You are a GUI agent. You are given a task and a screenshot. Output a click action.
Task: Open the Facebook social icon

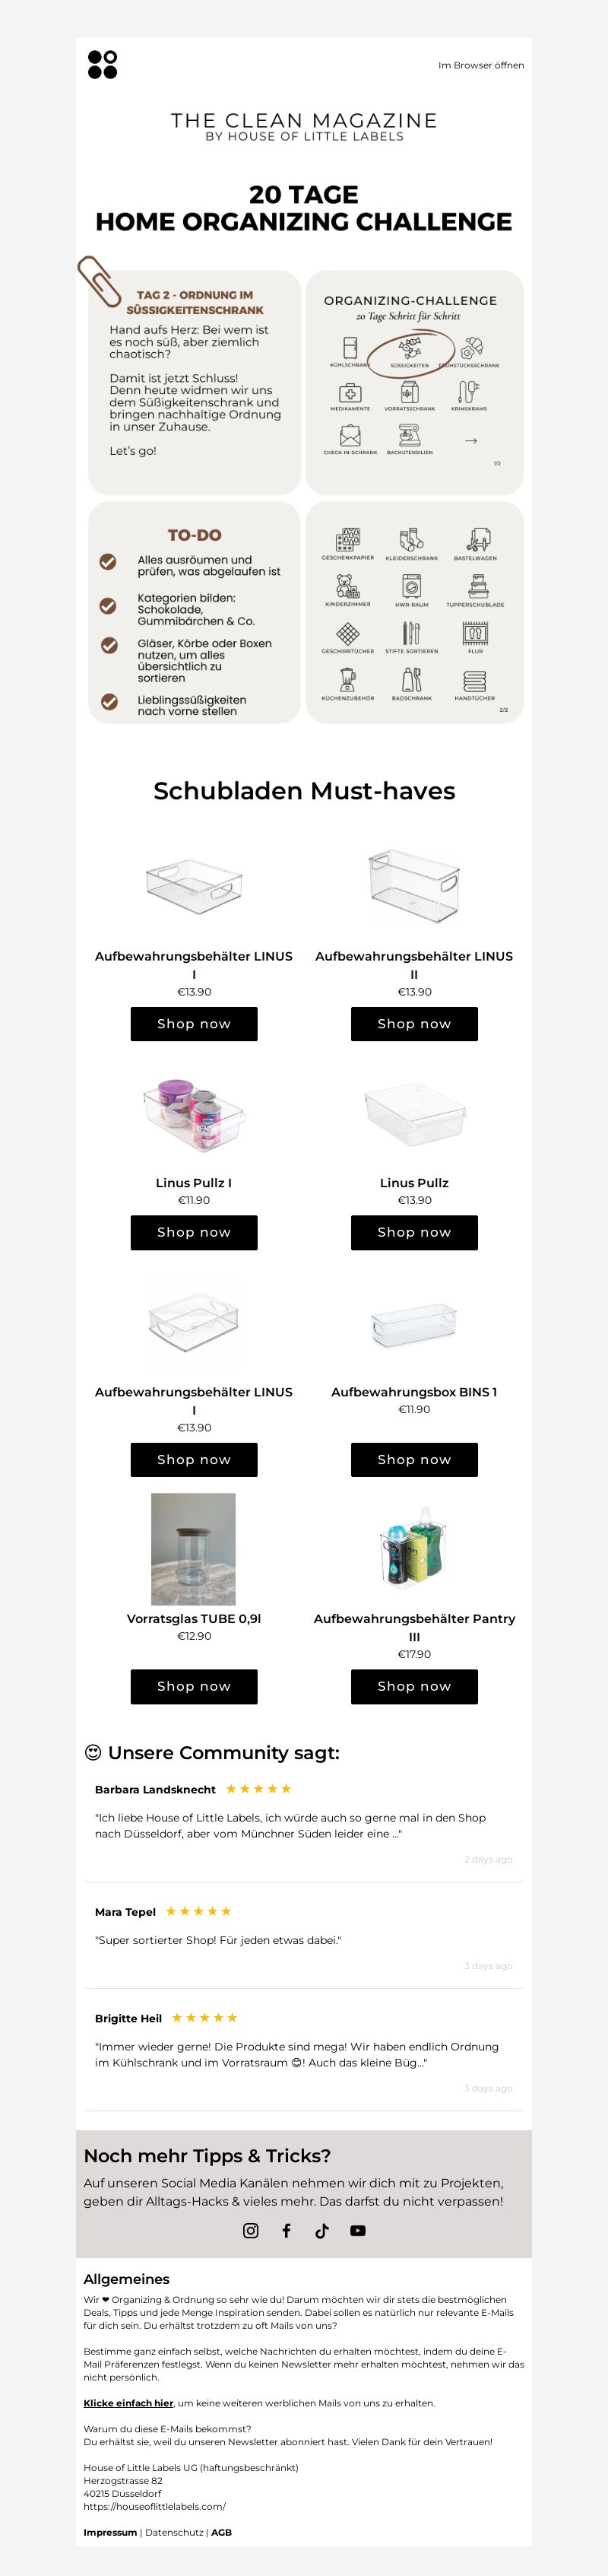286,2230
